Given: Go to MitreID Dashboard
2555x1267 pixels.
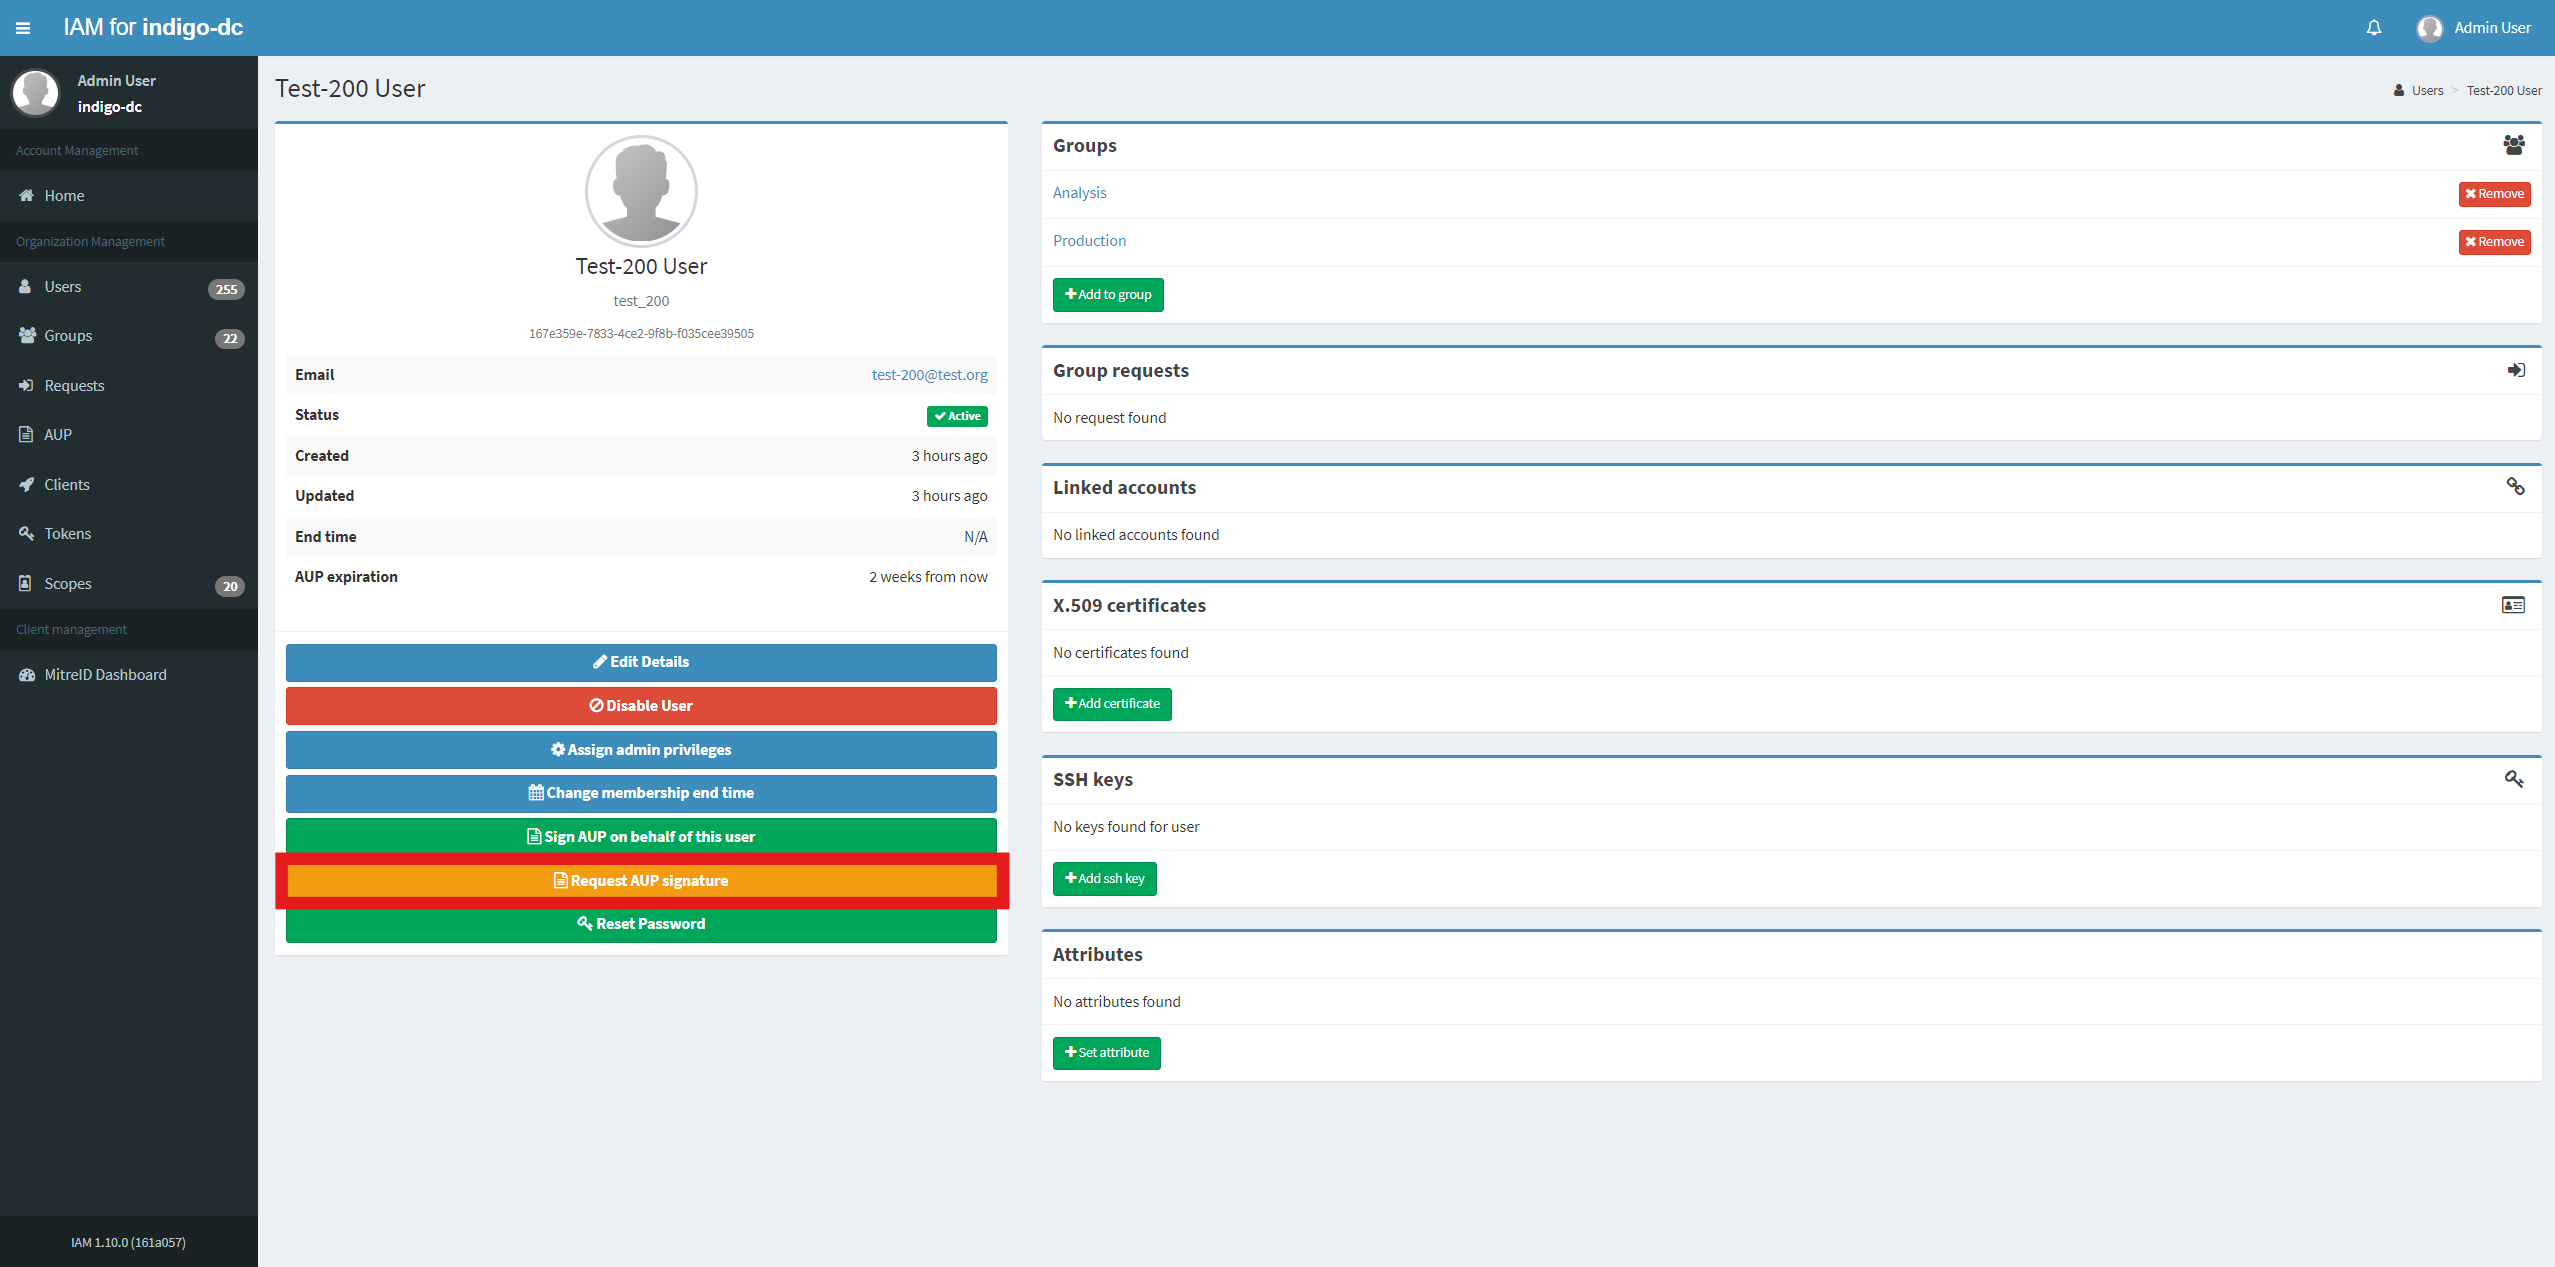Looking at the screenshot, I should tap(105, 675).
